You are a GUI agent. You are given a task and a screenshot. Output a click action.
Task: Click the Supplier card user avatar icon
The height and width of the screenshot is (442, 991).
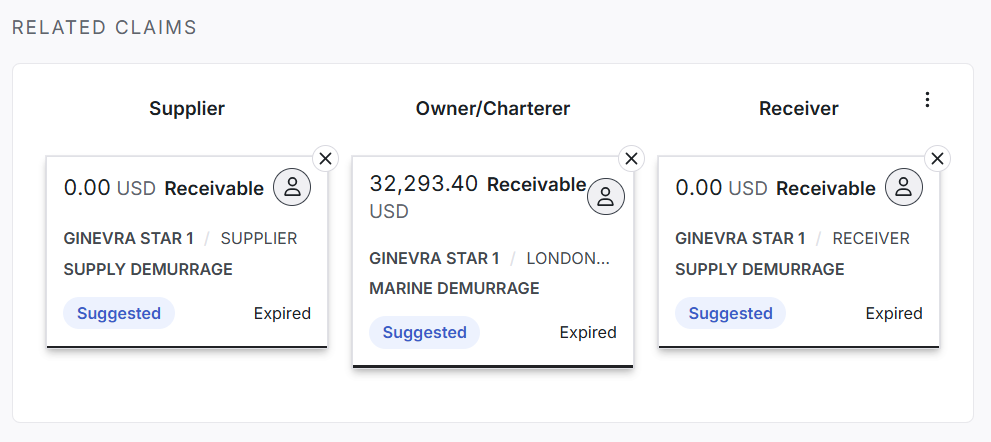point(292,187)
